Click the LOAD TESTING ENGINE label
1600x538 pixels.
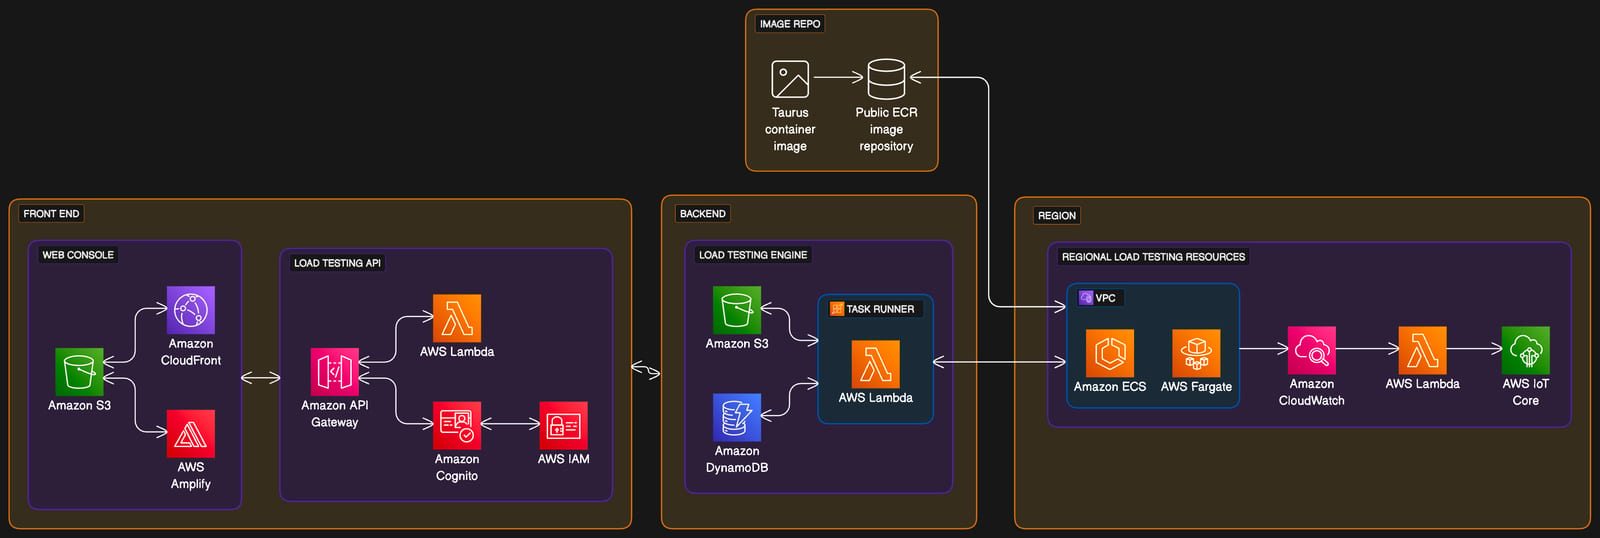753,255
